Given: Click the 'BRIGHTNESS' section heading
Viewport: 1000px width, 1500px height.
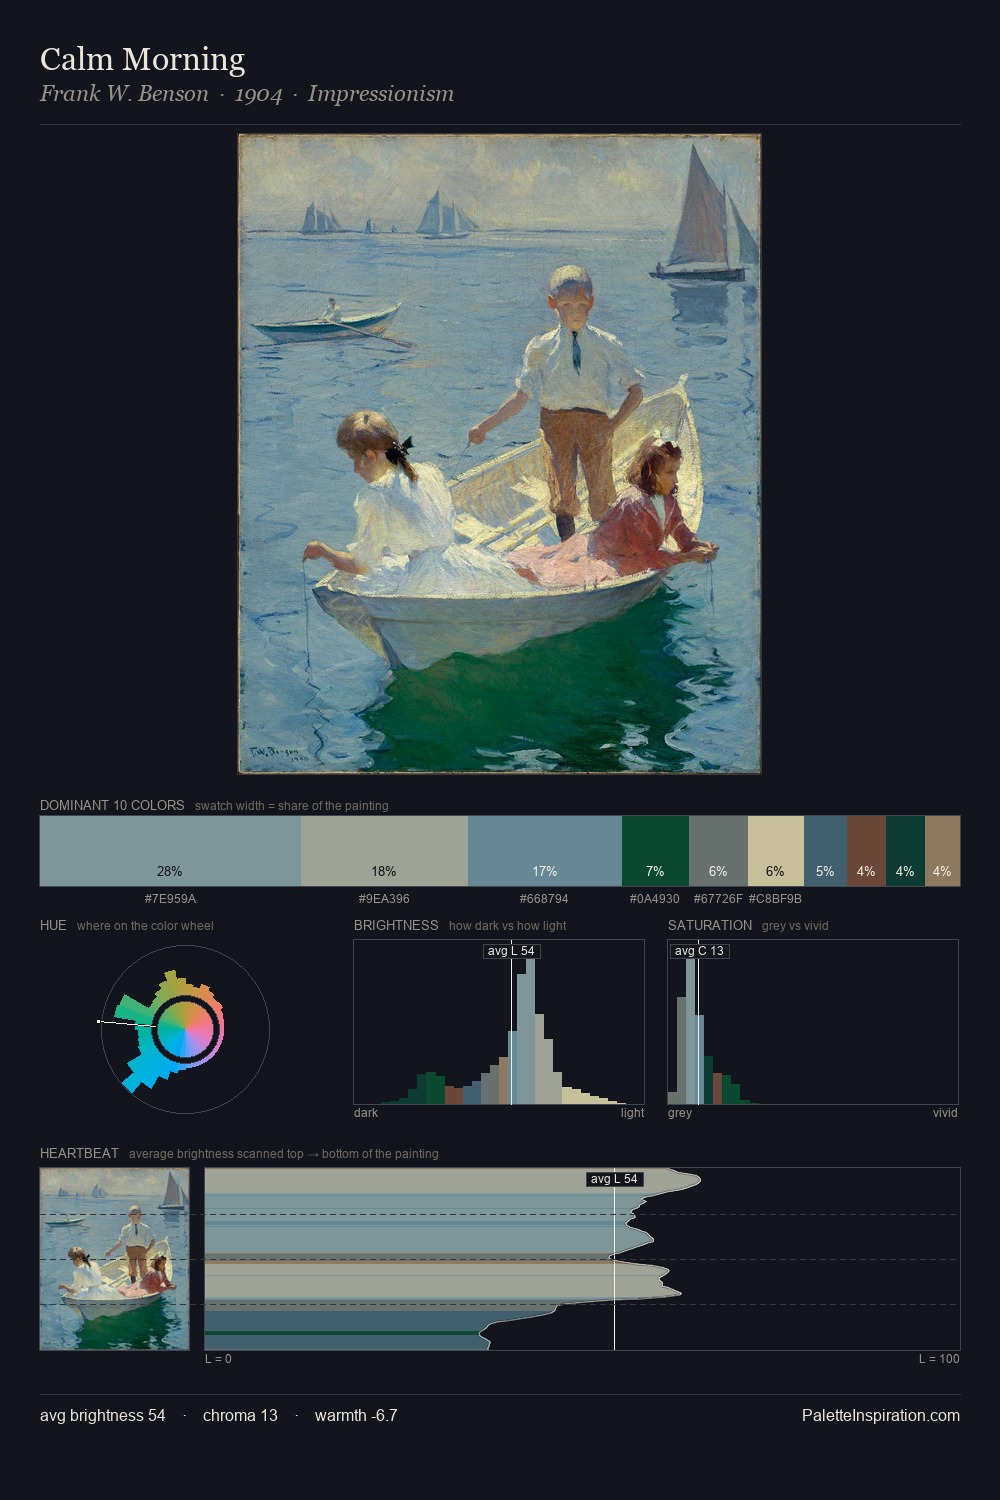Looking at the screenshot, I should click(396, 925).
